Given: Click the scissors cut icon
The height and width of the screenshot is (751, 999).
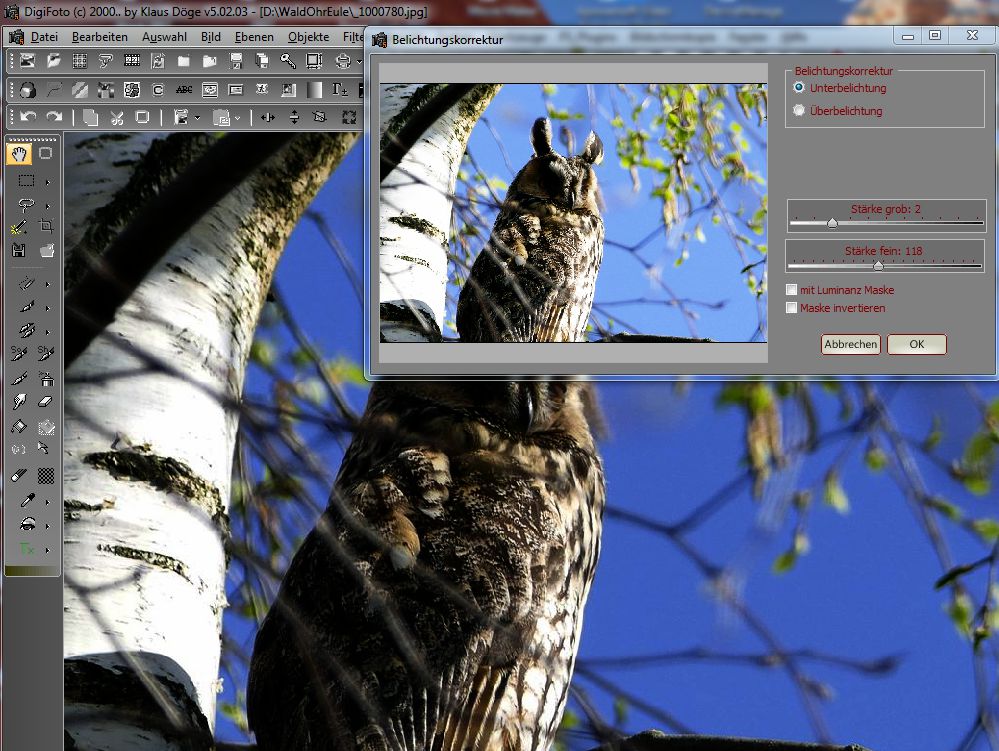Looking at the screenshot, I should (116, 117).
